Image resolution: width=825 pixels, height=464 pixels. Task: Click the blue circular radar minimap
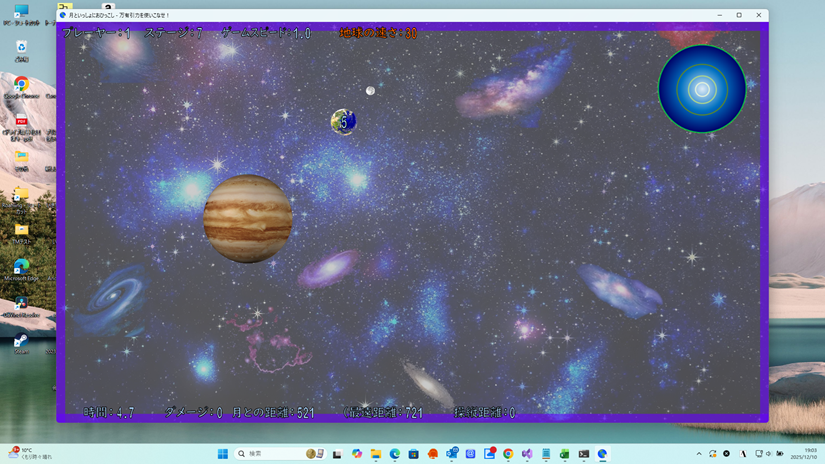coord(702,89)
